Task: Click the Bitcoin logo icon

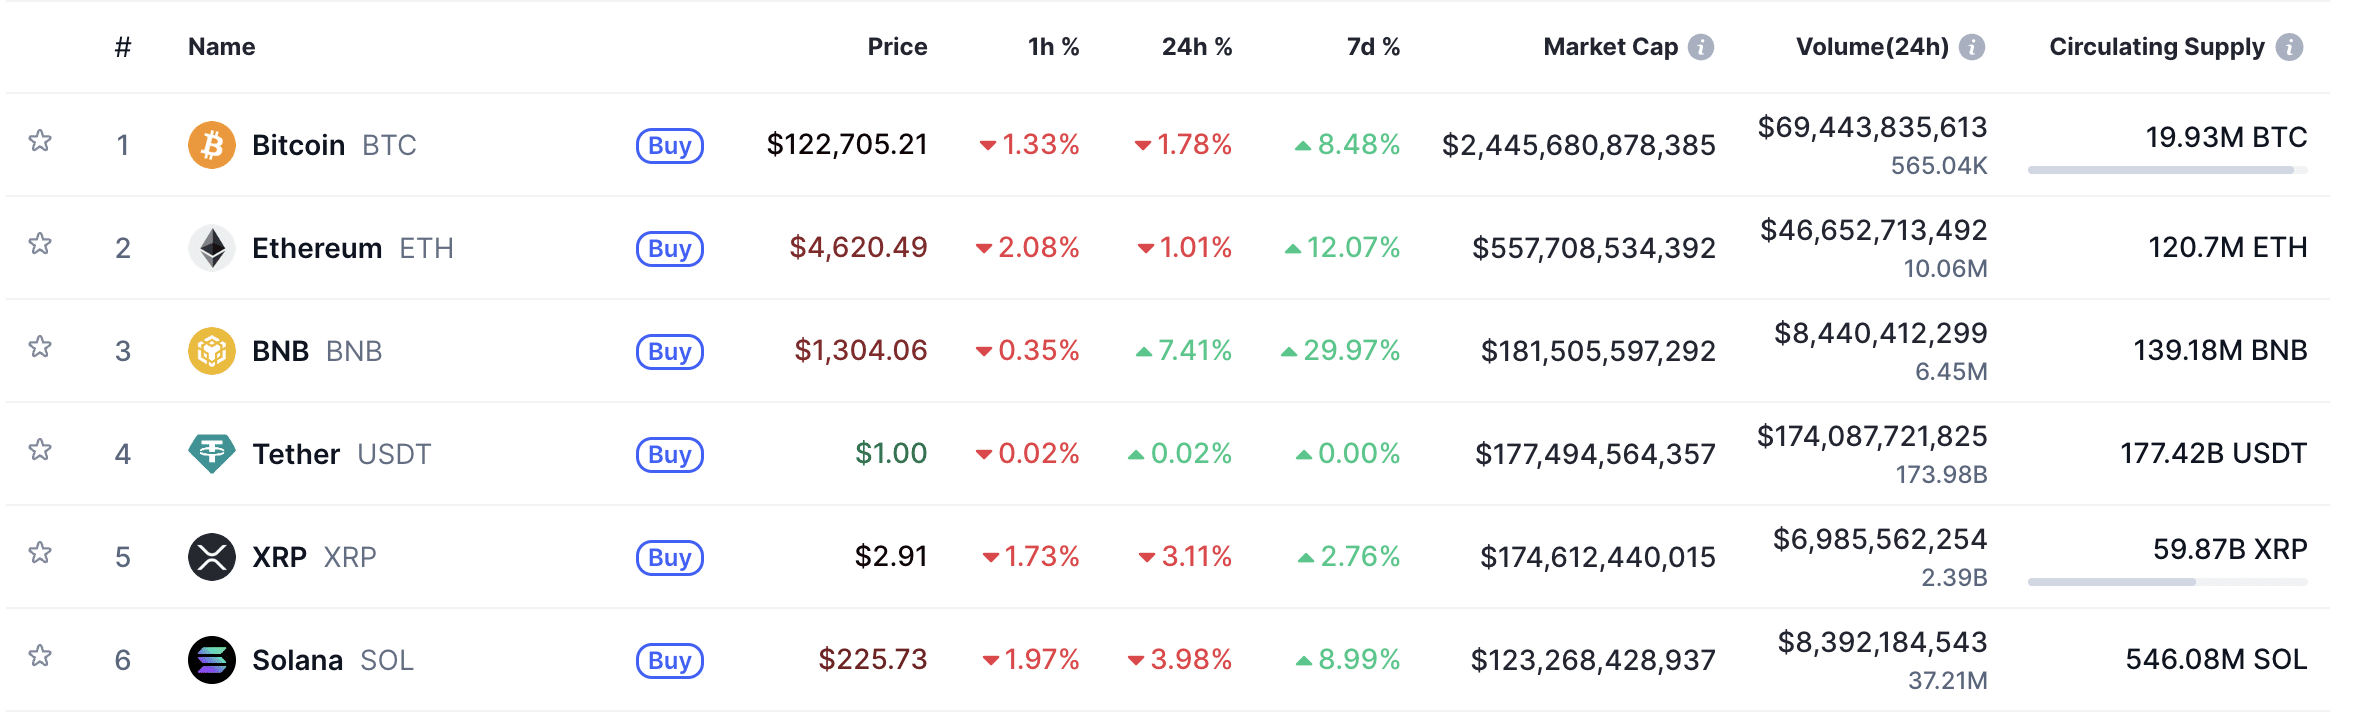Action: (212, 144)
